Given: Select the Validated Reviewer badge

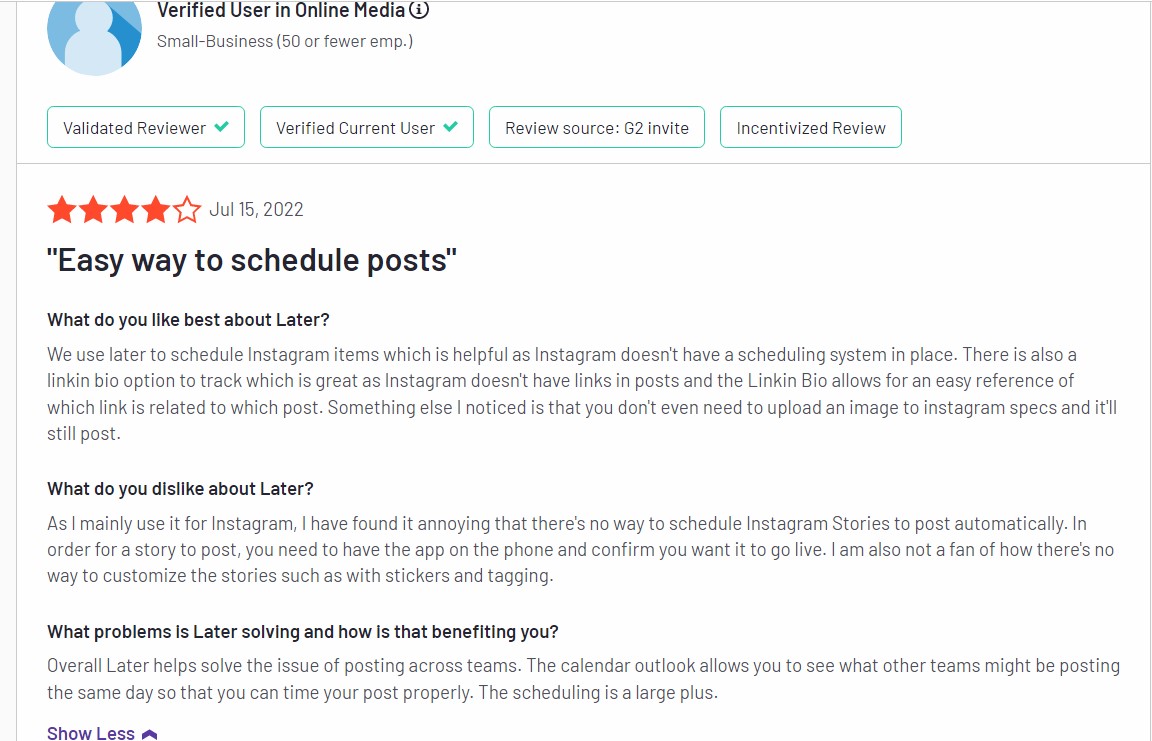Looking at the screenshot, I should pyautogui.click(x=145, y=127).
